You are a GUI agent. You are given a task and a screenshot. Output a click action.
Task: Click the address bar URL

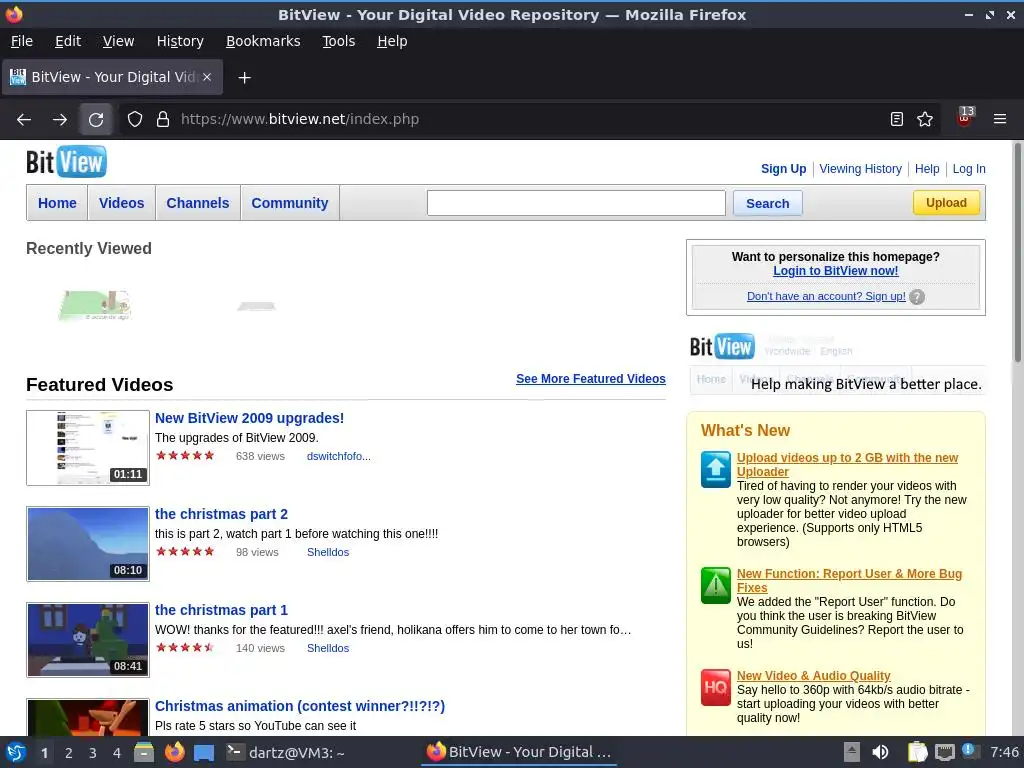[300, 120]
